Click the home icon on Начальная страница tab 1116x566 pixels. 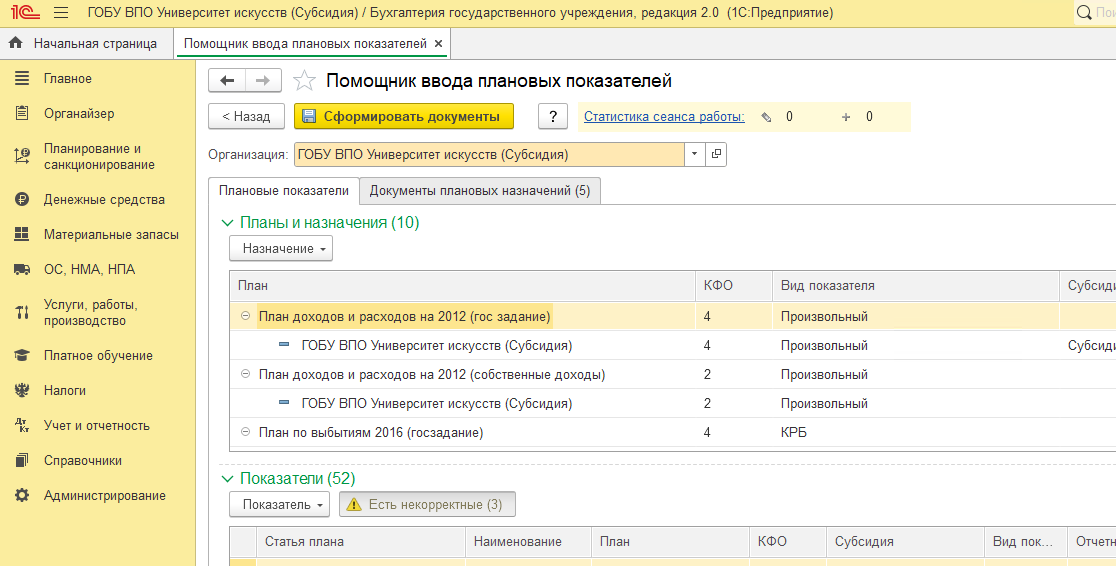coord(16,43)
